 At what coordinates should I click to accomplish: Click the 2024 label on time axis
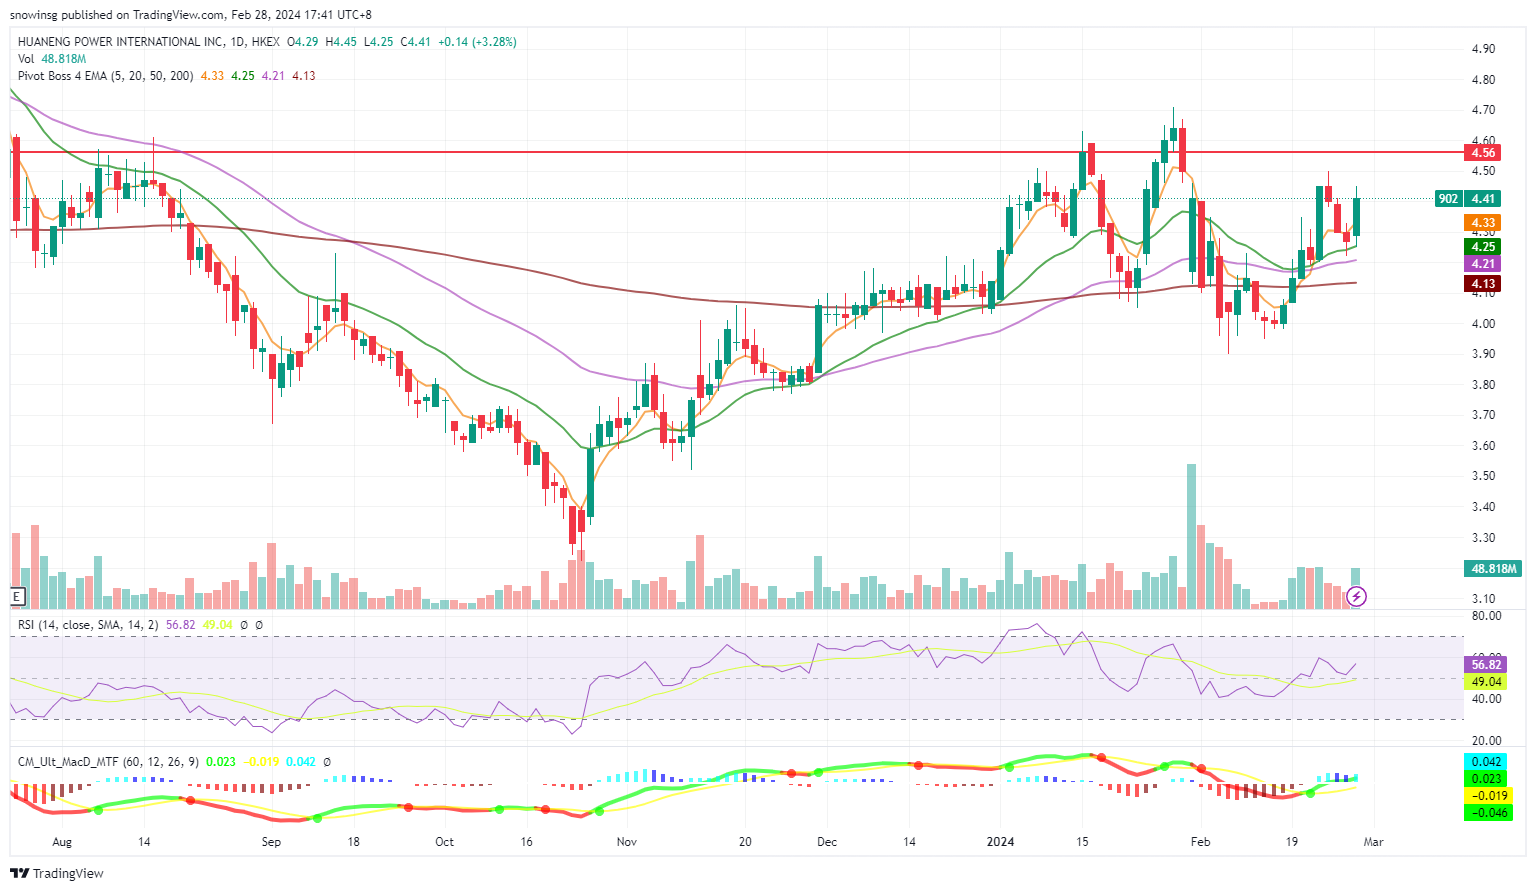click(1000, 842)
